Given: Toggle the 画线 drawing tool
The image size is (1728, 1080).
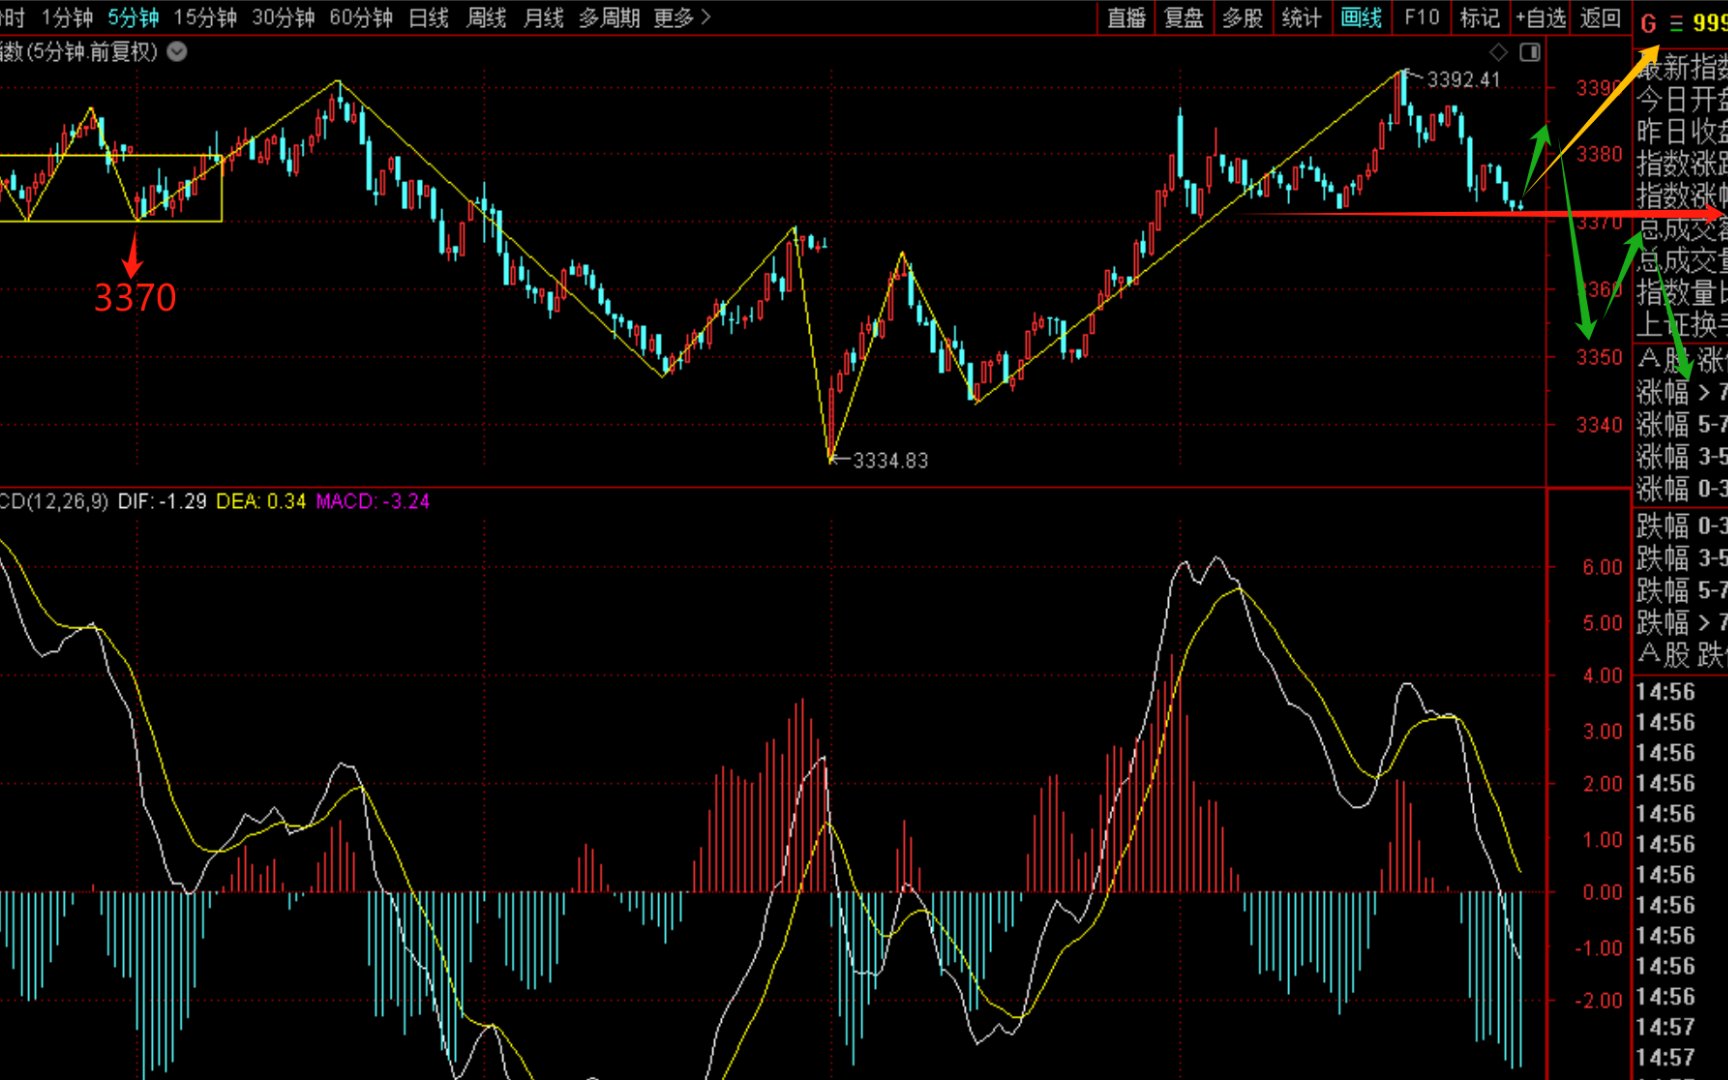Looking at the screenshot, I should click(1361, 18).
